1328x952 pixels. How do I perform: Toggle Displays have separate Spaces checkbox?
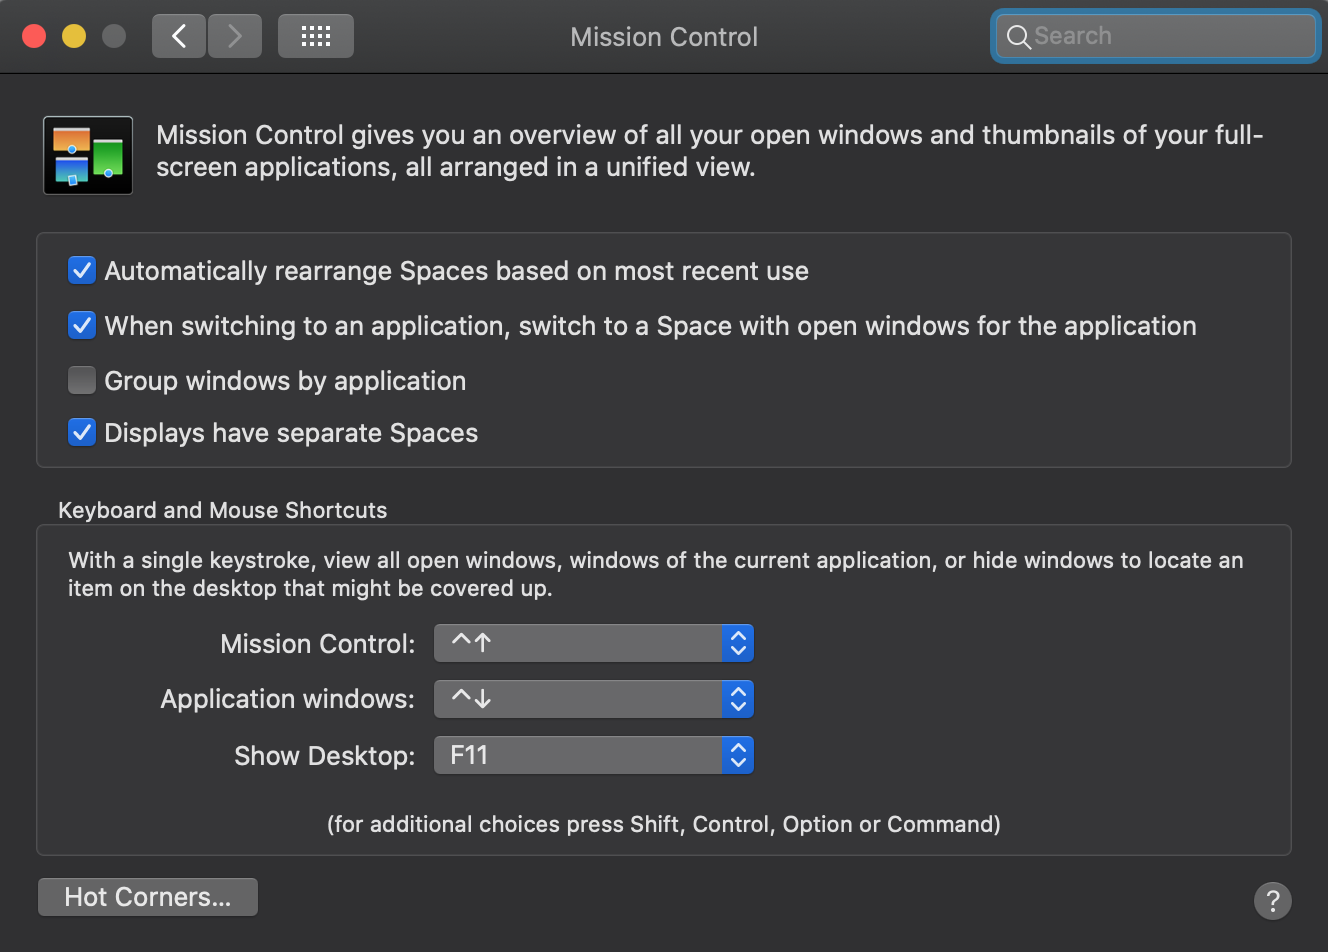coord(82,432)
